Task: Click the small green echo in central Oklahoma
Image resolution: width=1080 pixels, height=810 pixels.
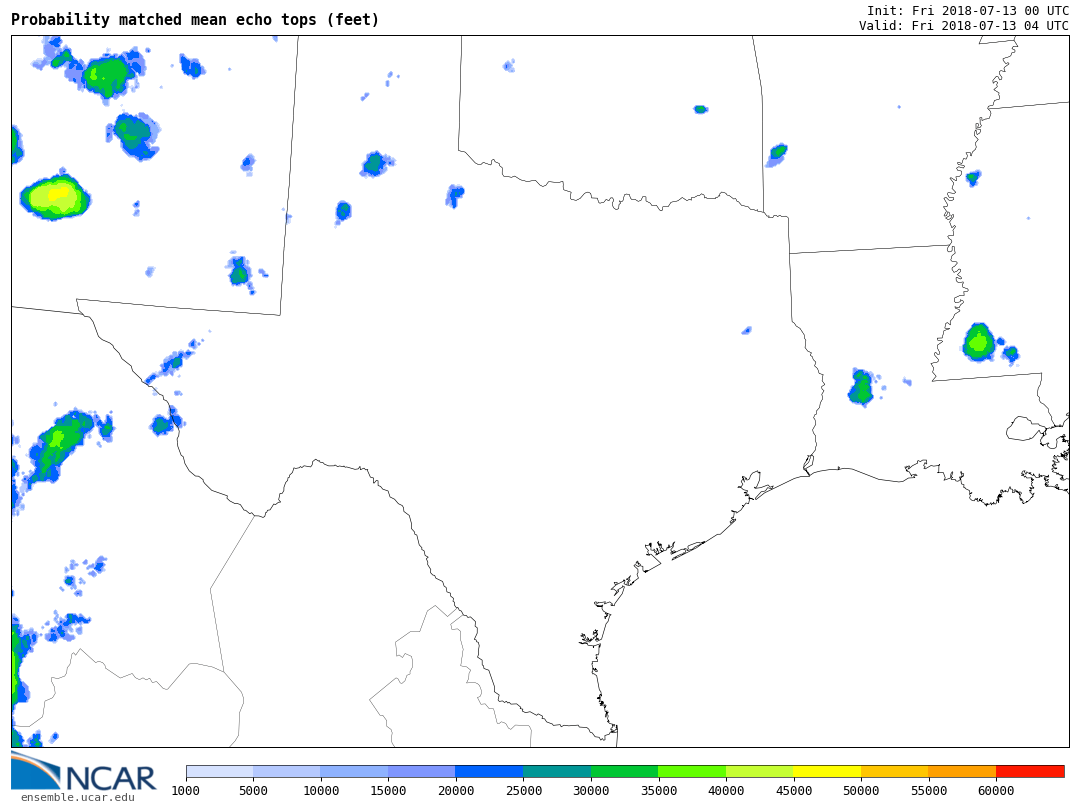Action: tap(700, 109)
